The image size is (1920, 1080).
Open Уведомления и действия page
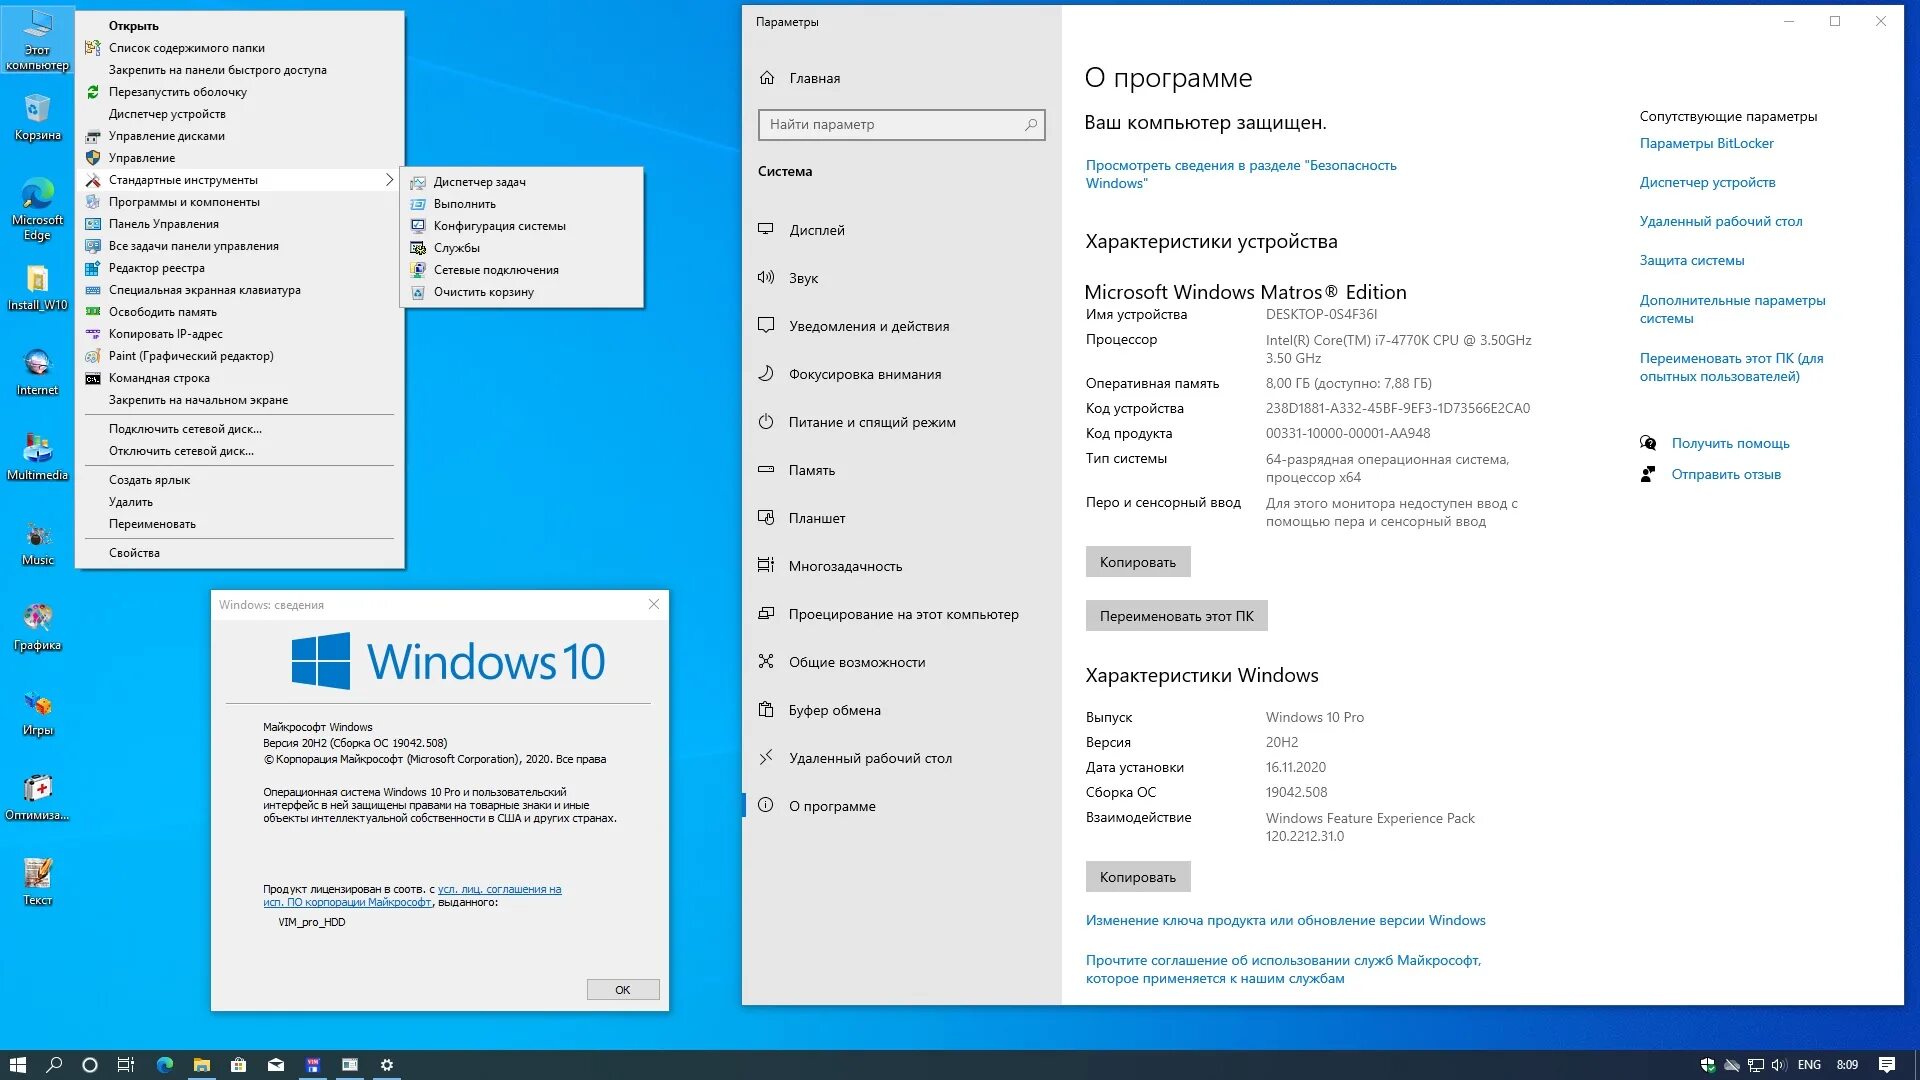click(901, 326)
